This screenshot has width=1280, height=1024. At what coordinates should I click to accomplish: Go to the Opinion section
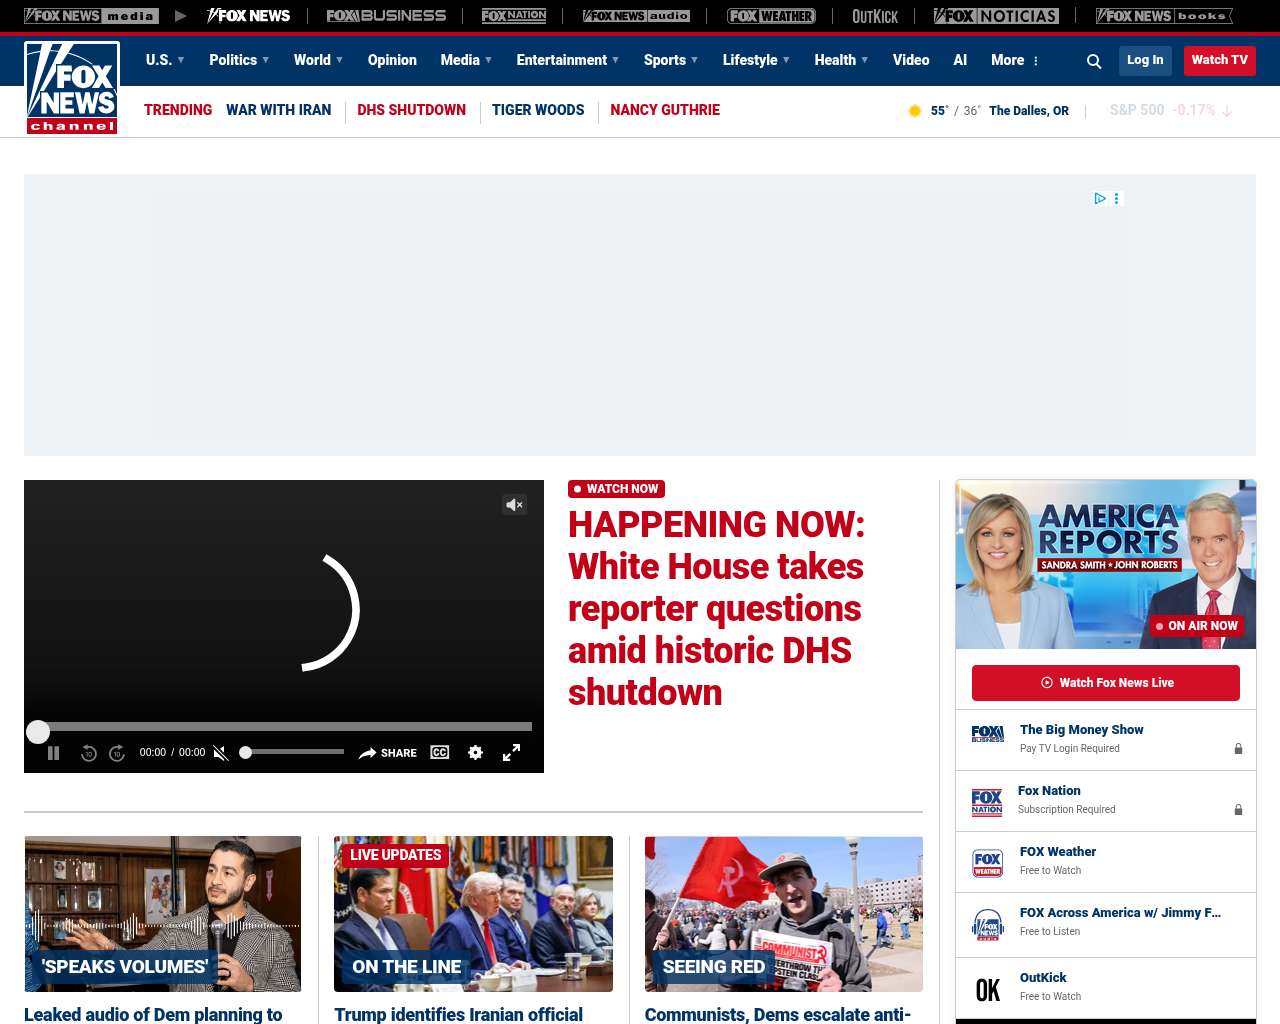click(x=392, y=60)
